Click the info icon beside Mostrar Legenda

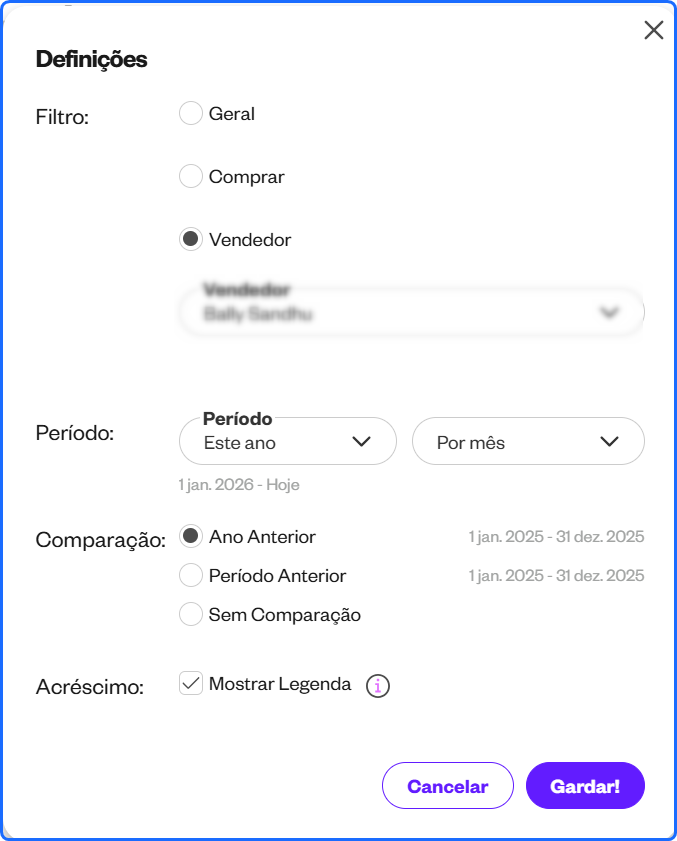(x=378, y=685)
